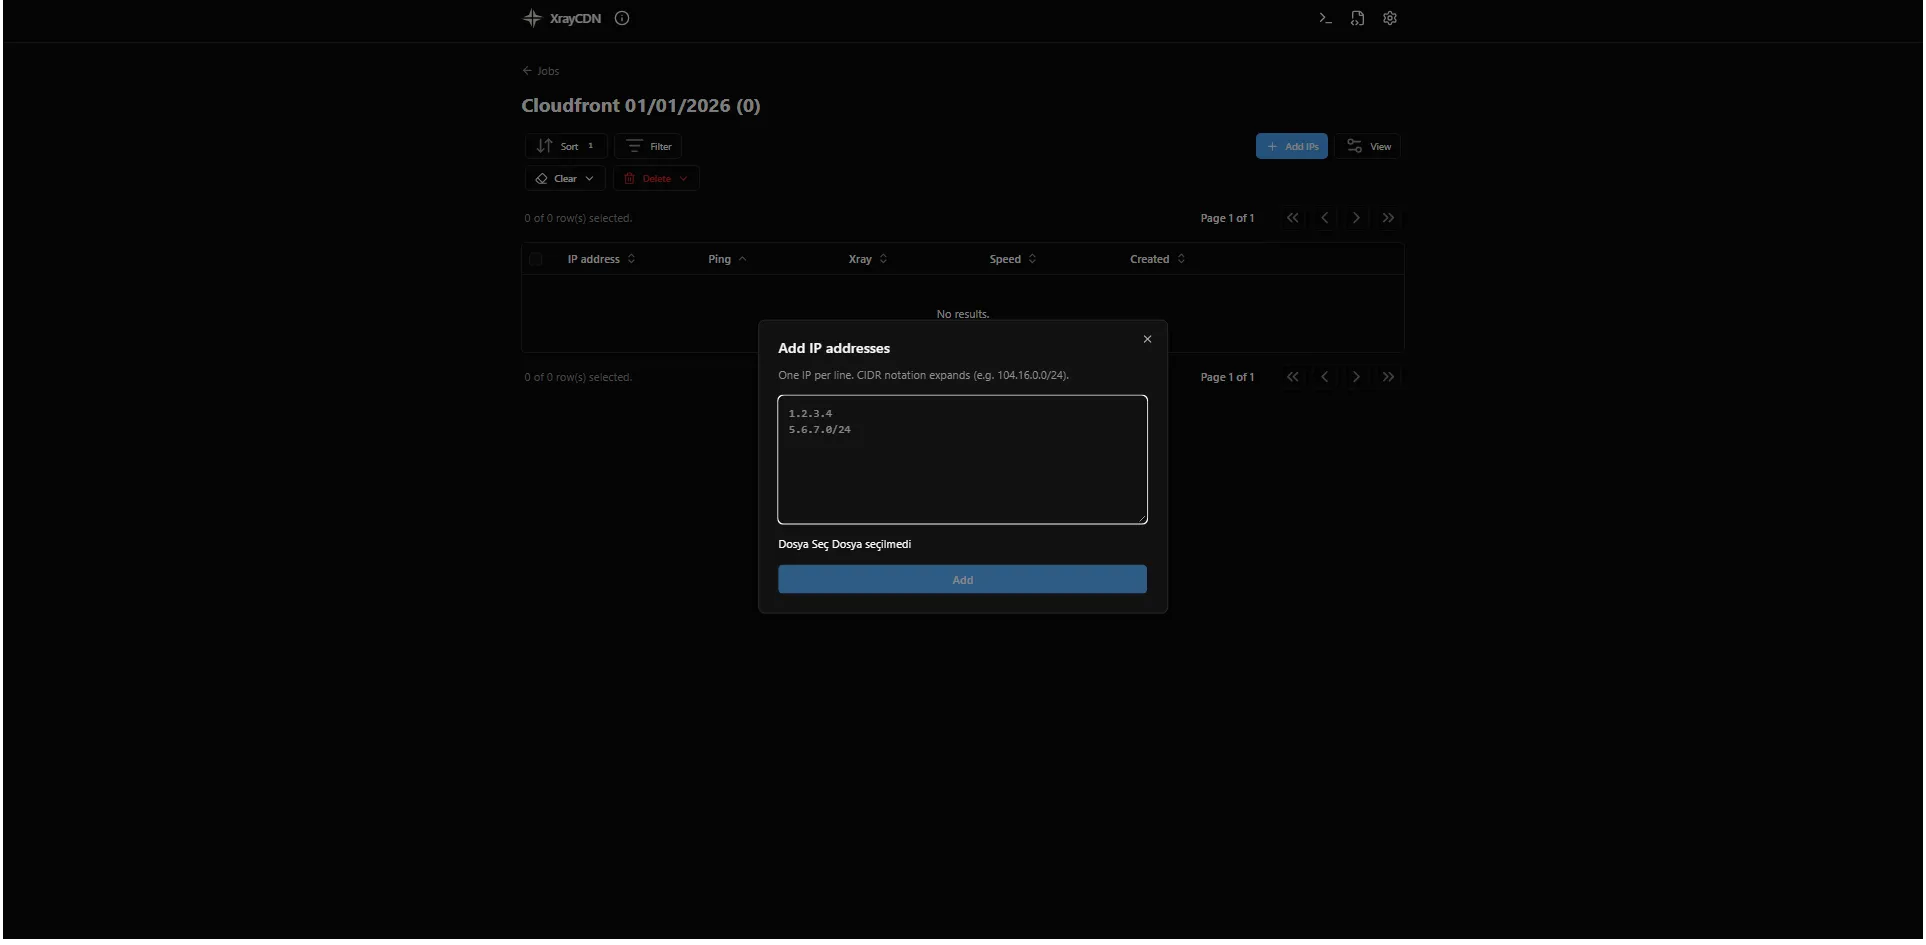Close the Add IP addresses dialog
The image size is (1926, 945).
coord(1147,339)
